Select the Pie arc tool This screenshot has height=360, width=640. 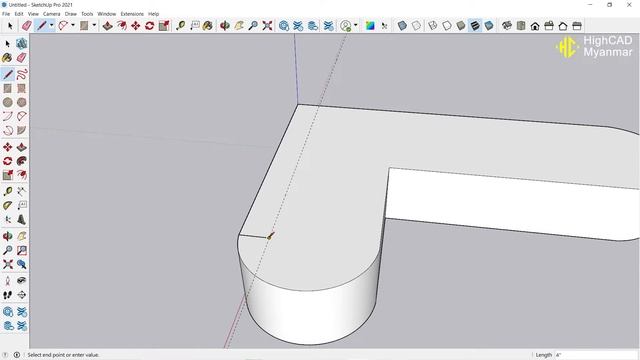pos(22,130)
